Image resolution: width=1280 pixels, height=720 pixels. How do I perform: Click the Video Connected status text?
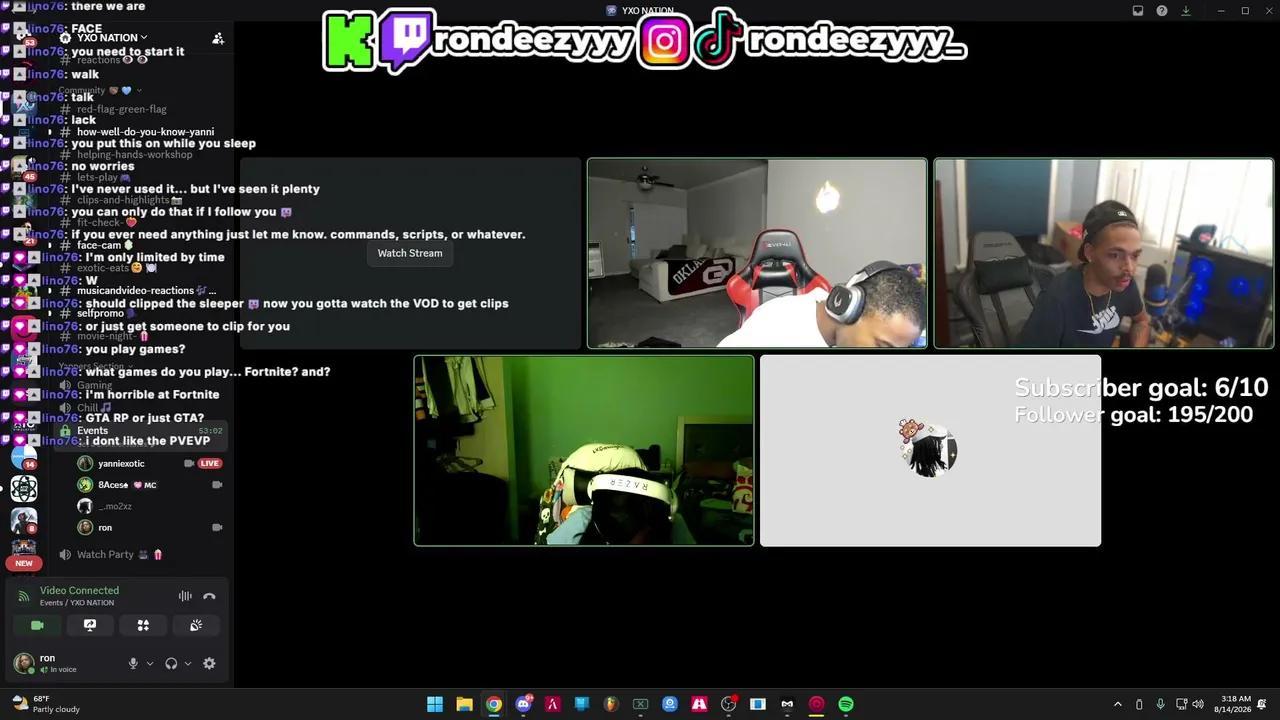click(x=79, y=590)
